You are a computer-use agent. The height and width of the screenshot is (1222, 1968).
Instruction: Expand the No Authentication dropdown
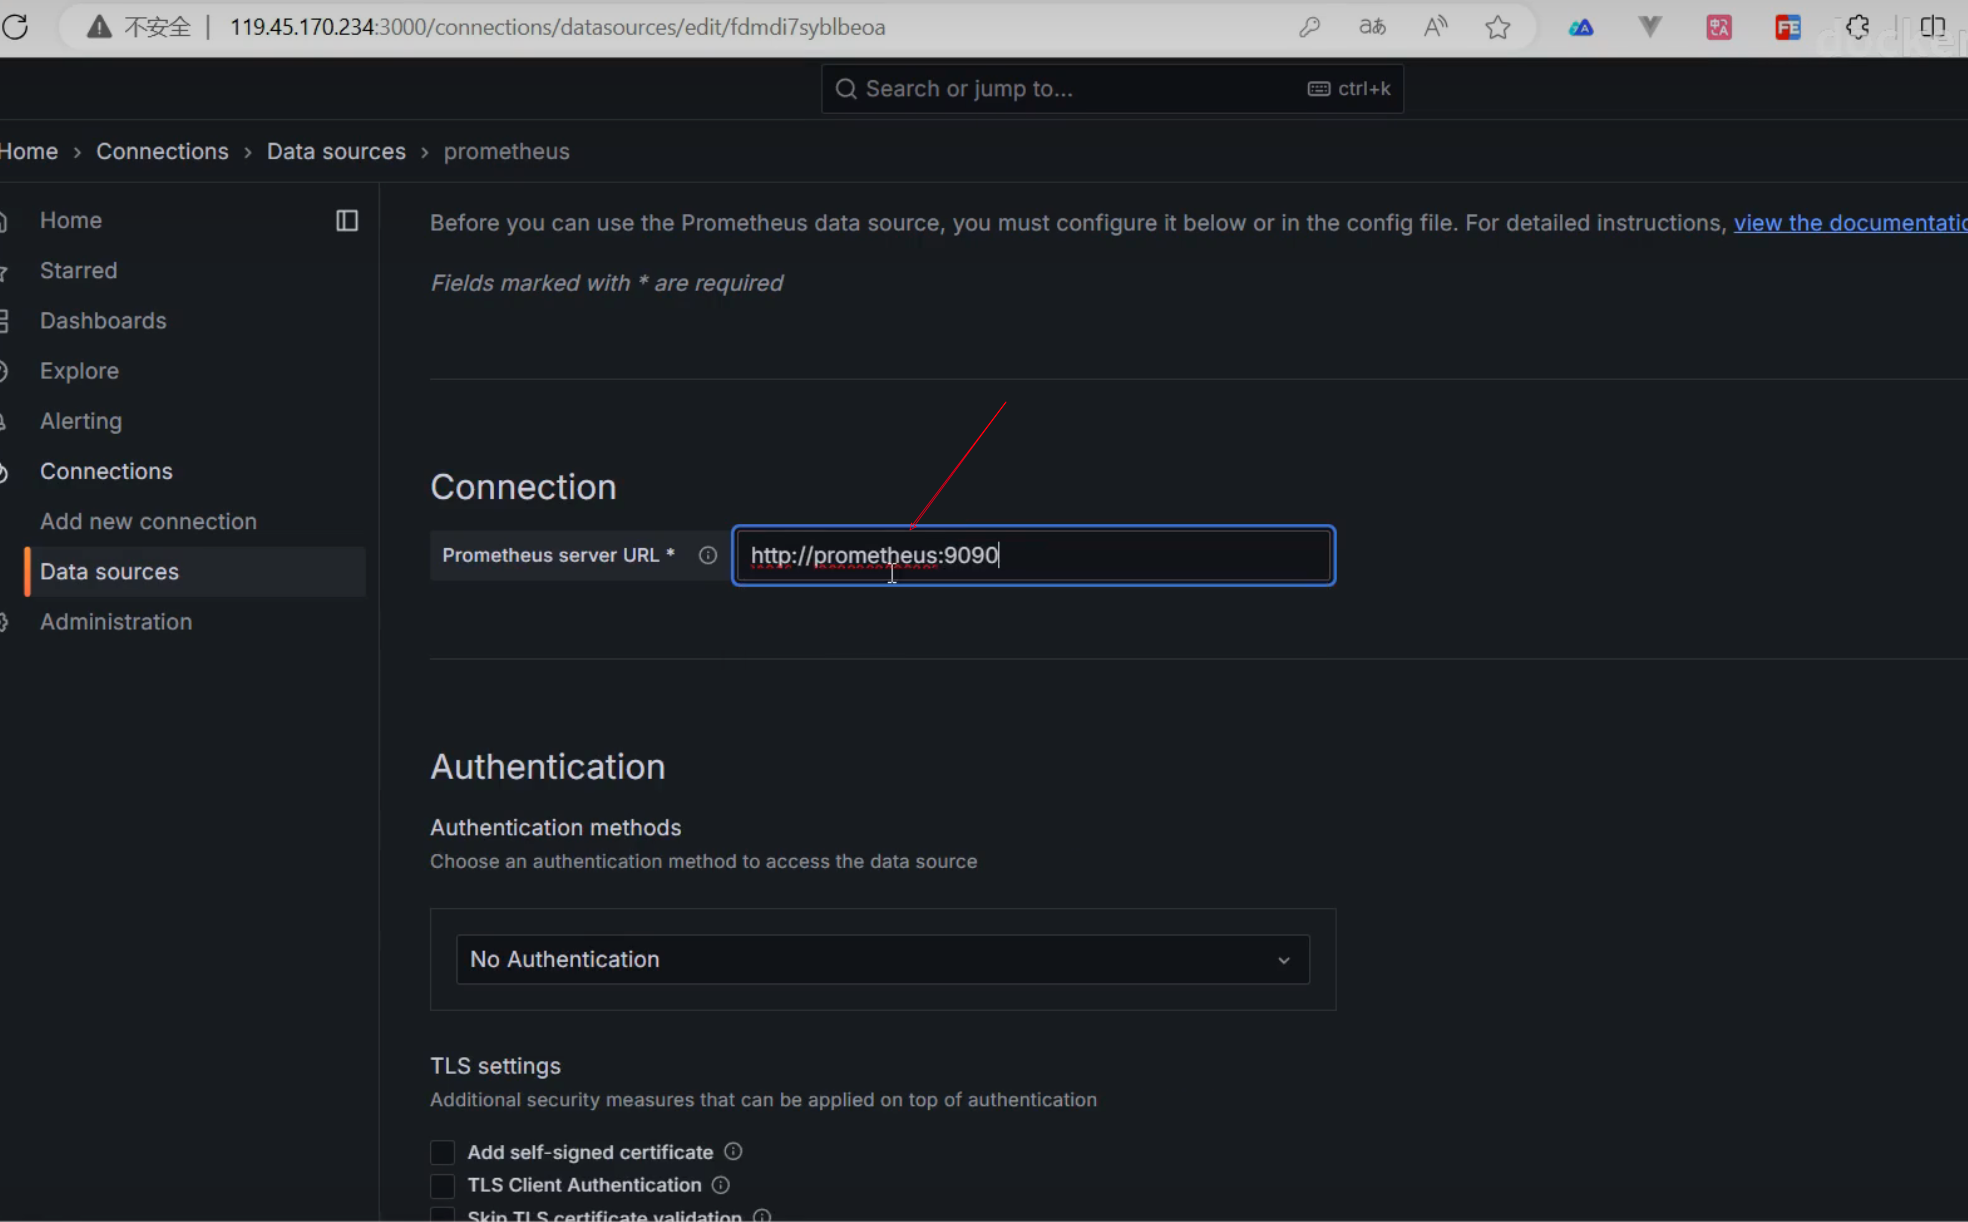coord(882,959)
